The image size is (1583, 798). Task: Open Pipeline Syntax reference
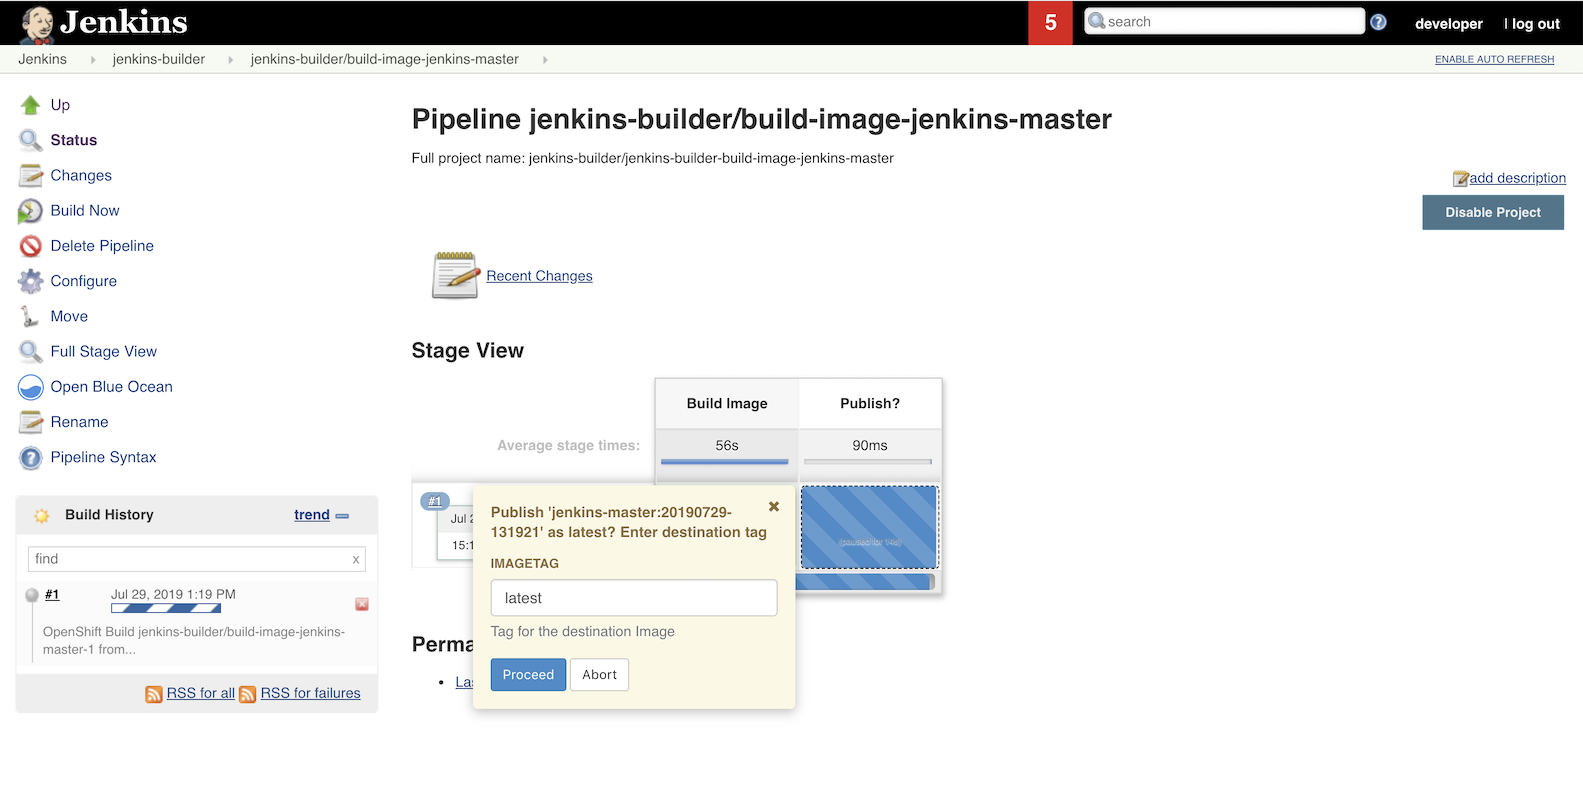104,457
